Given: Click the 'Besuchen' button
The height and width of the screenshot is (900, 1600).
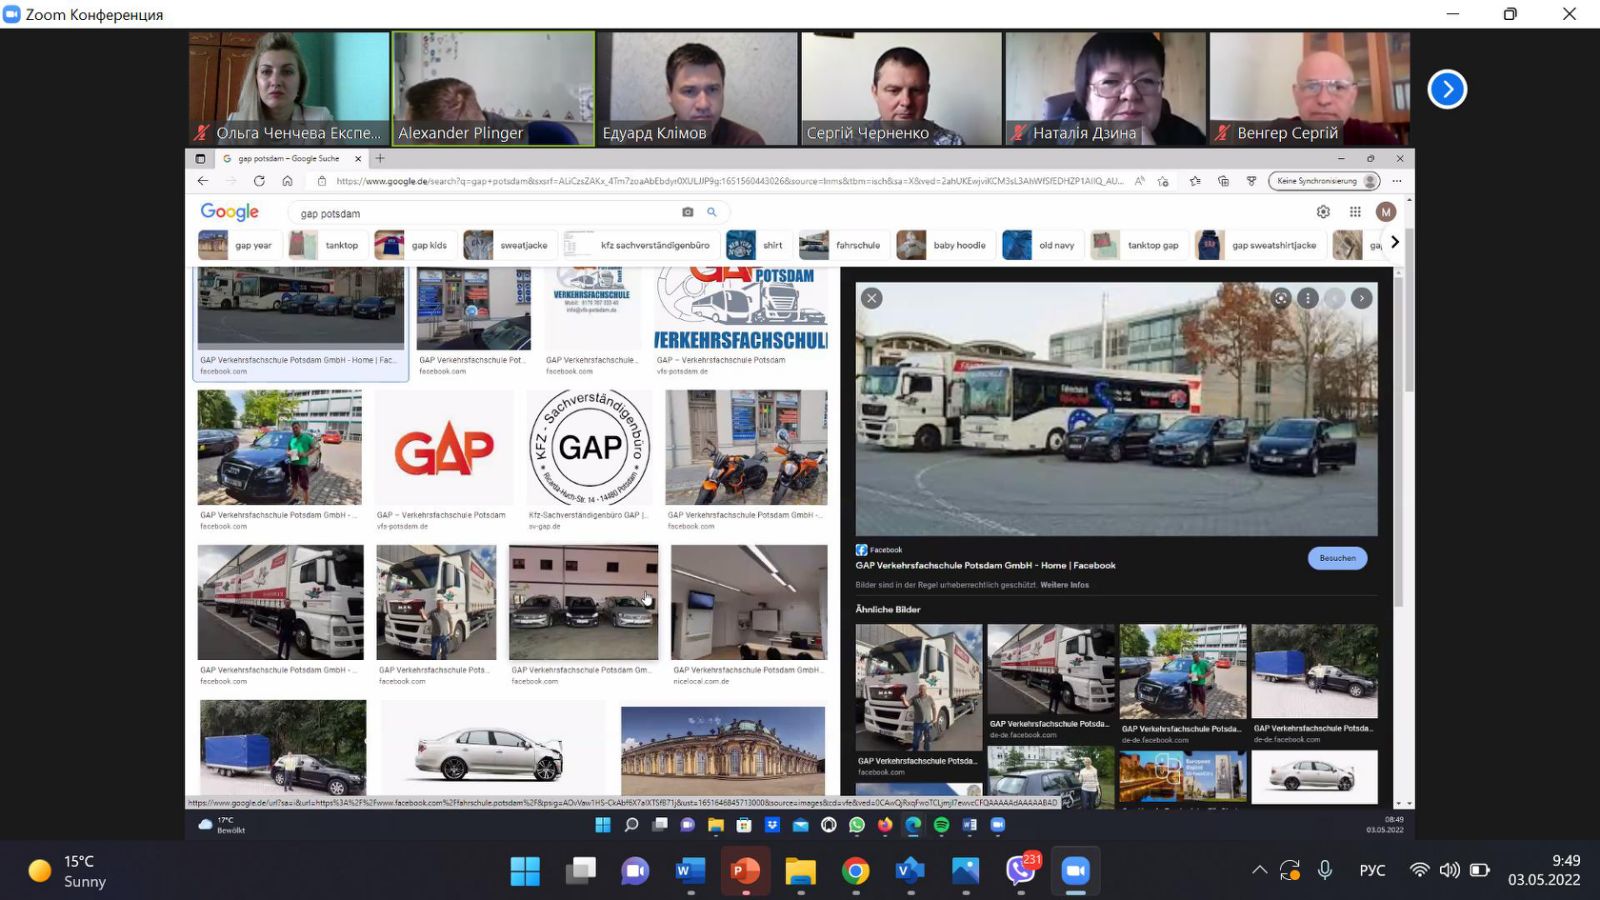Looking at the screenshot, I should pos(1337,558).
